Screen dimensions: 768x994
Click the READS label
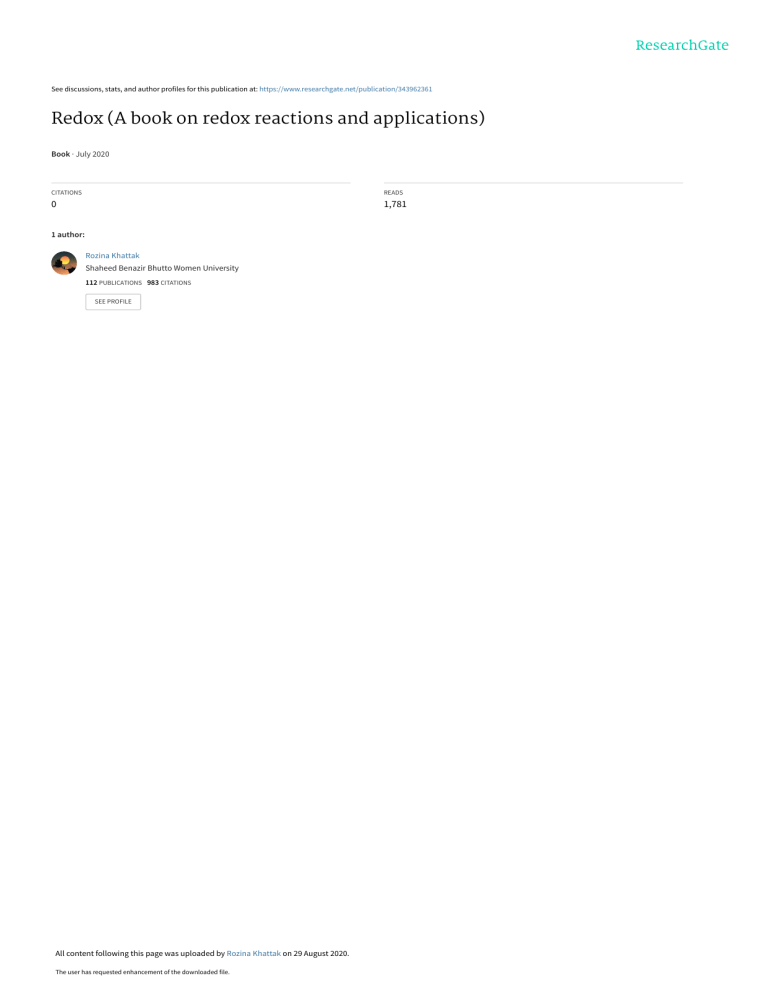coord(393,193)
